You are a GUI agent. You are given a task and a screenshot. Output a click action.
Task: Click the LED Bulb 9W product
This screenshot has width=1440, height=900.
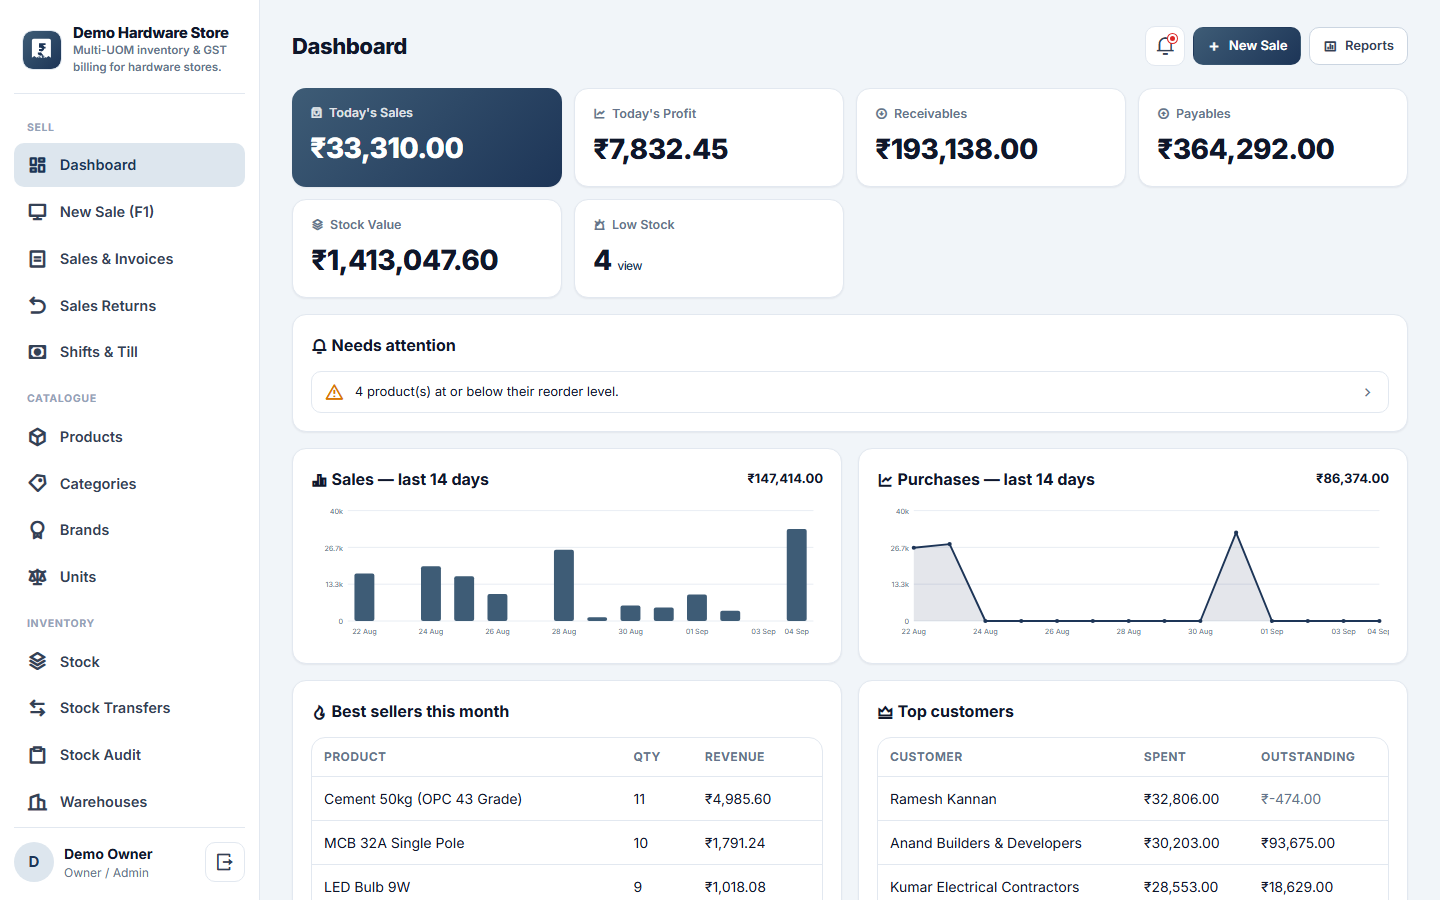tap(367, 887)
